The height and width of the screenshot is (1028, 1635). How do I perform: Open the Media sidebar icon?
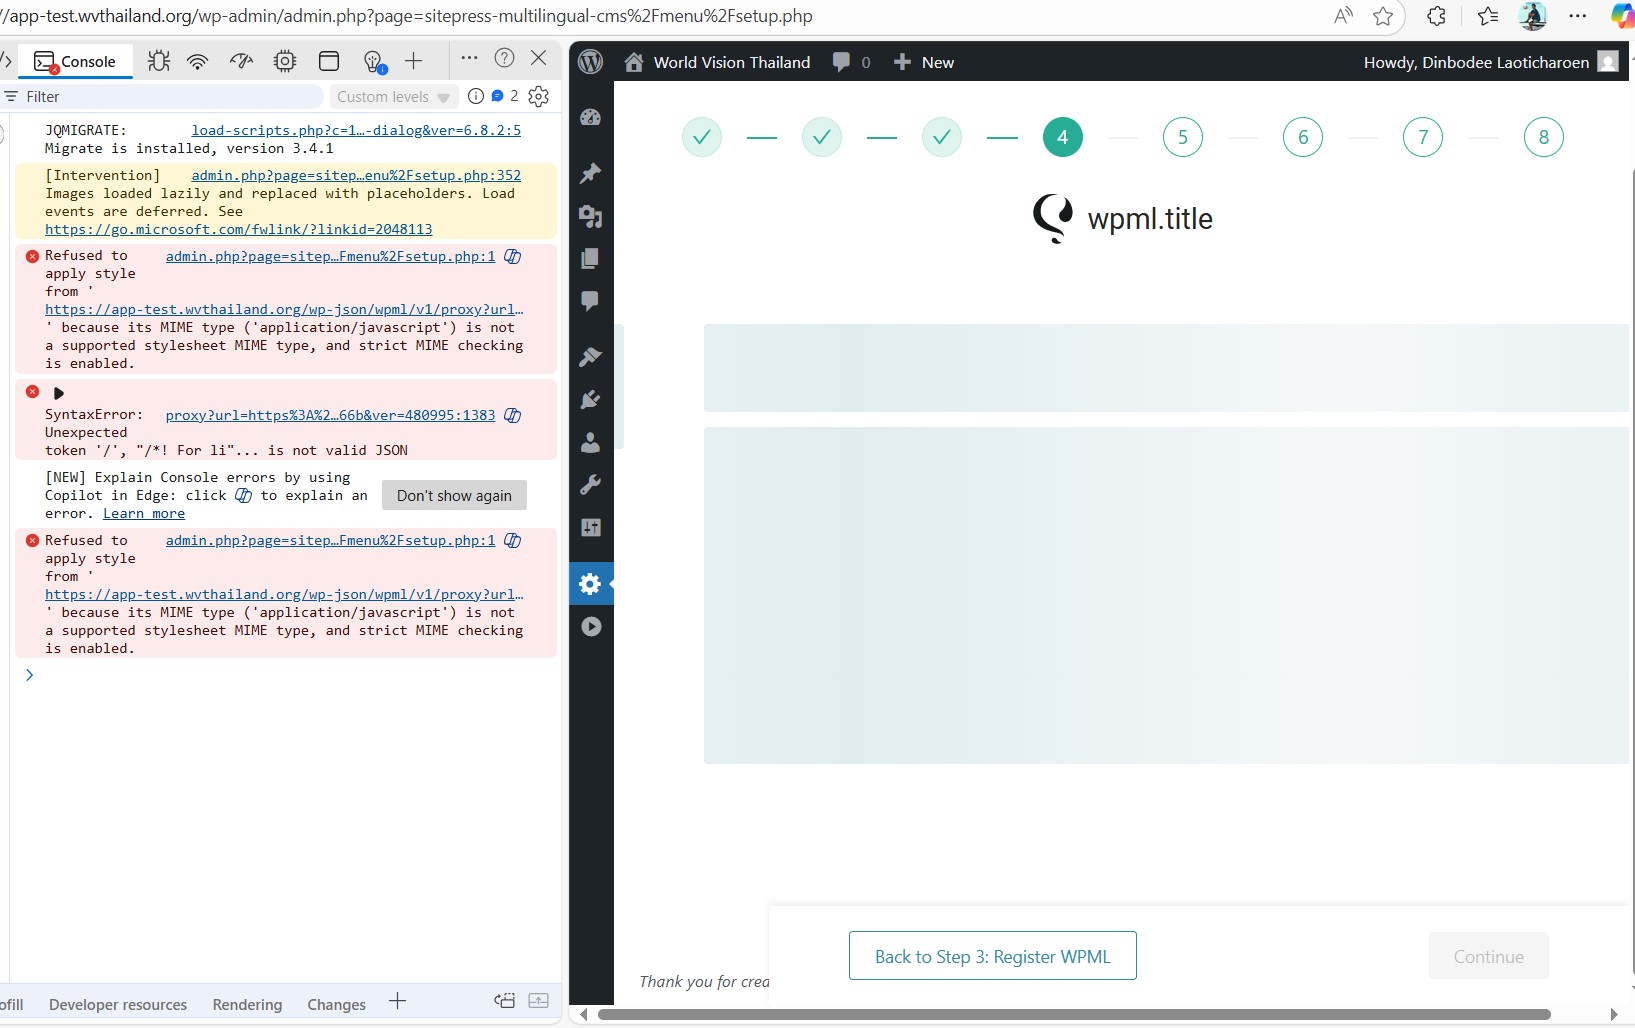coord(591,216)
